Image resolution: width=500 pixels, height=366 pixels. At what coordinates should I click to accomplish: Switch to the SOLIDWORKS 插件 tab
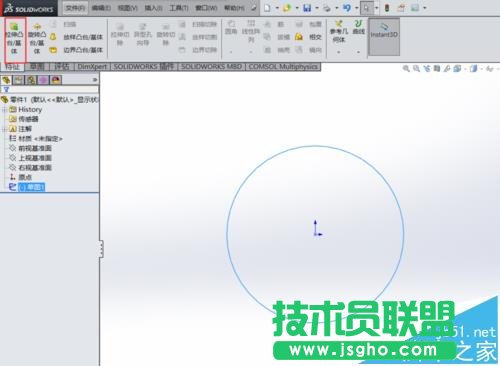(x=144, y=67)
